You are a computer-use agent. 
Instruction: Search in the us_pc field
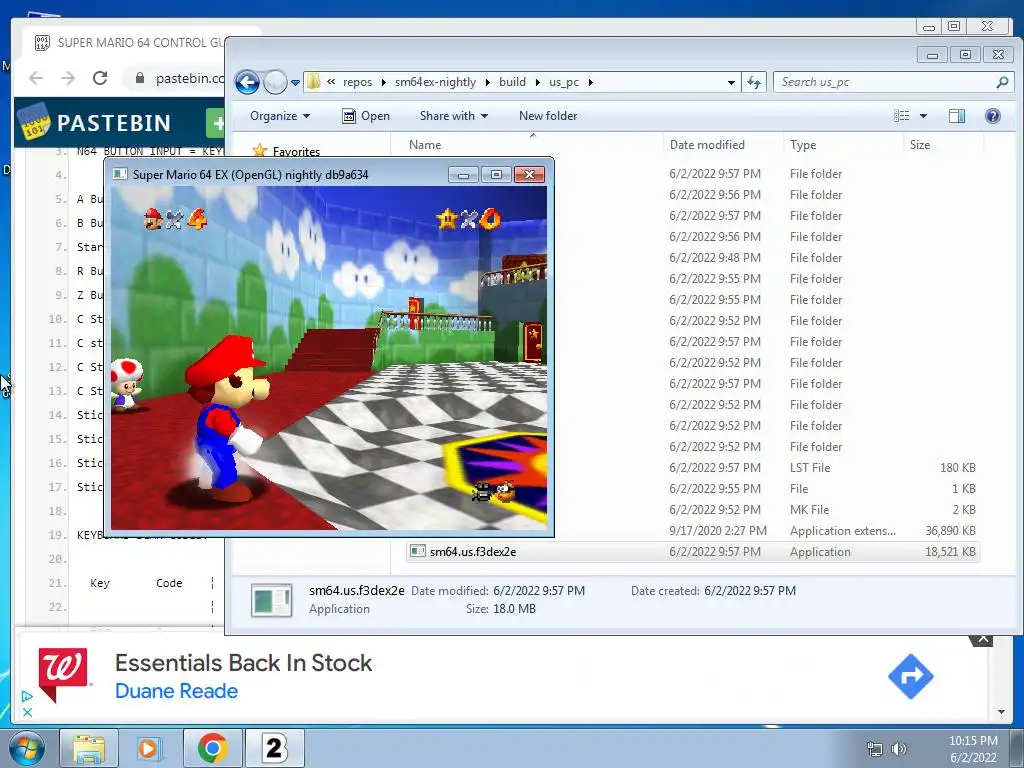pyautogui.click(x=892, y=82)
